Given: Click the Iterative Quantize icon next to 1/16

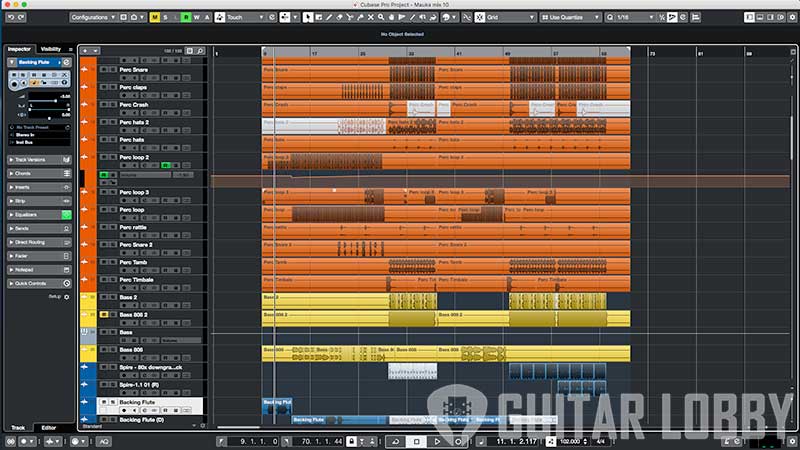Looking at the screenshot, I should click(662, 17).
